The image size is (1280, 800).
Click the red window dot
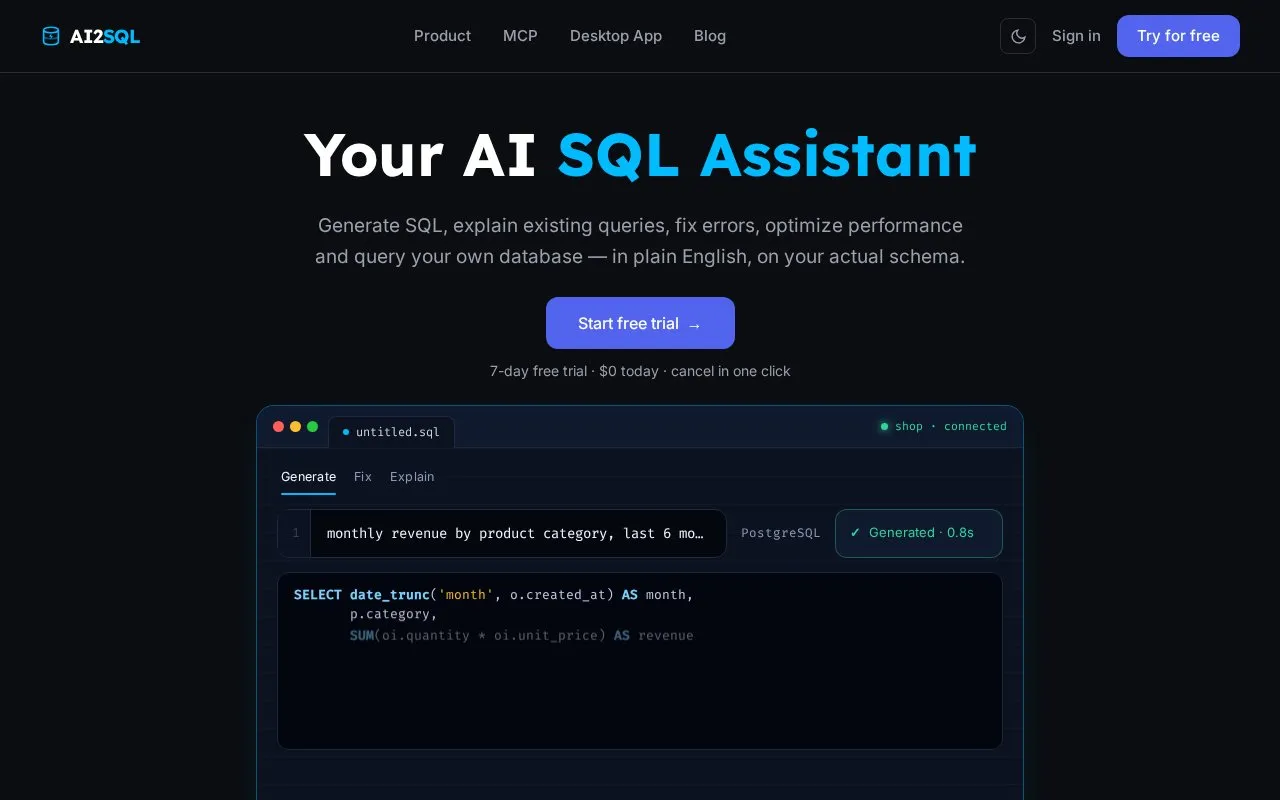click(278, 427)
